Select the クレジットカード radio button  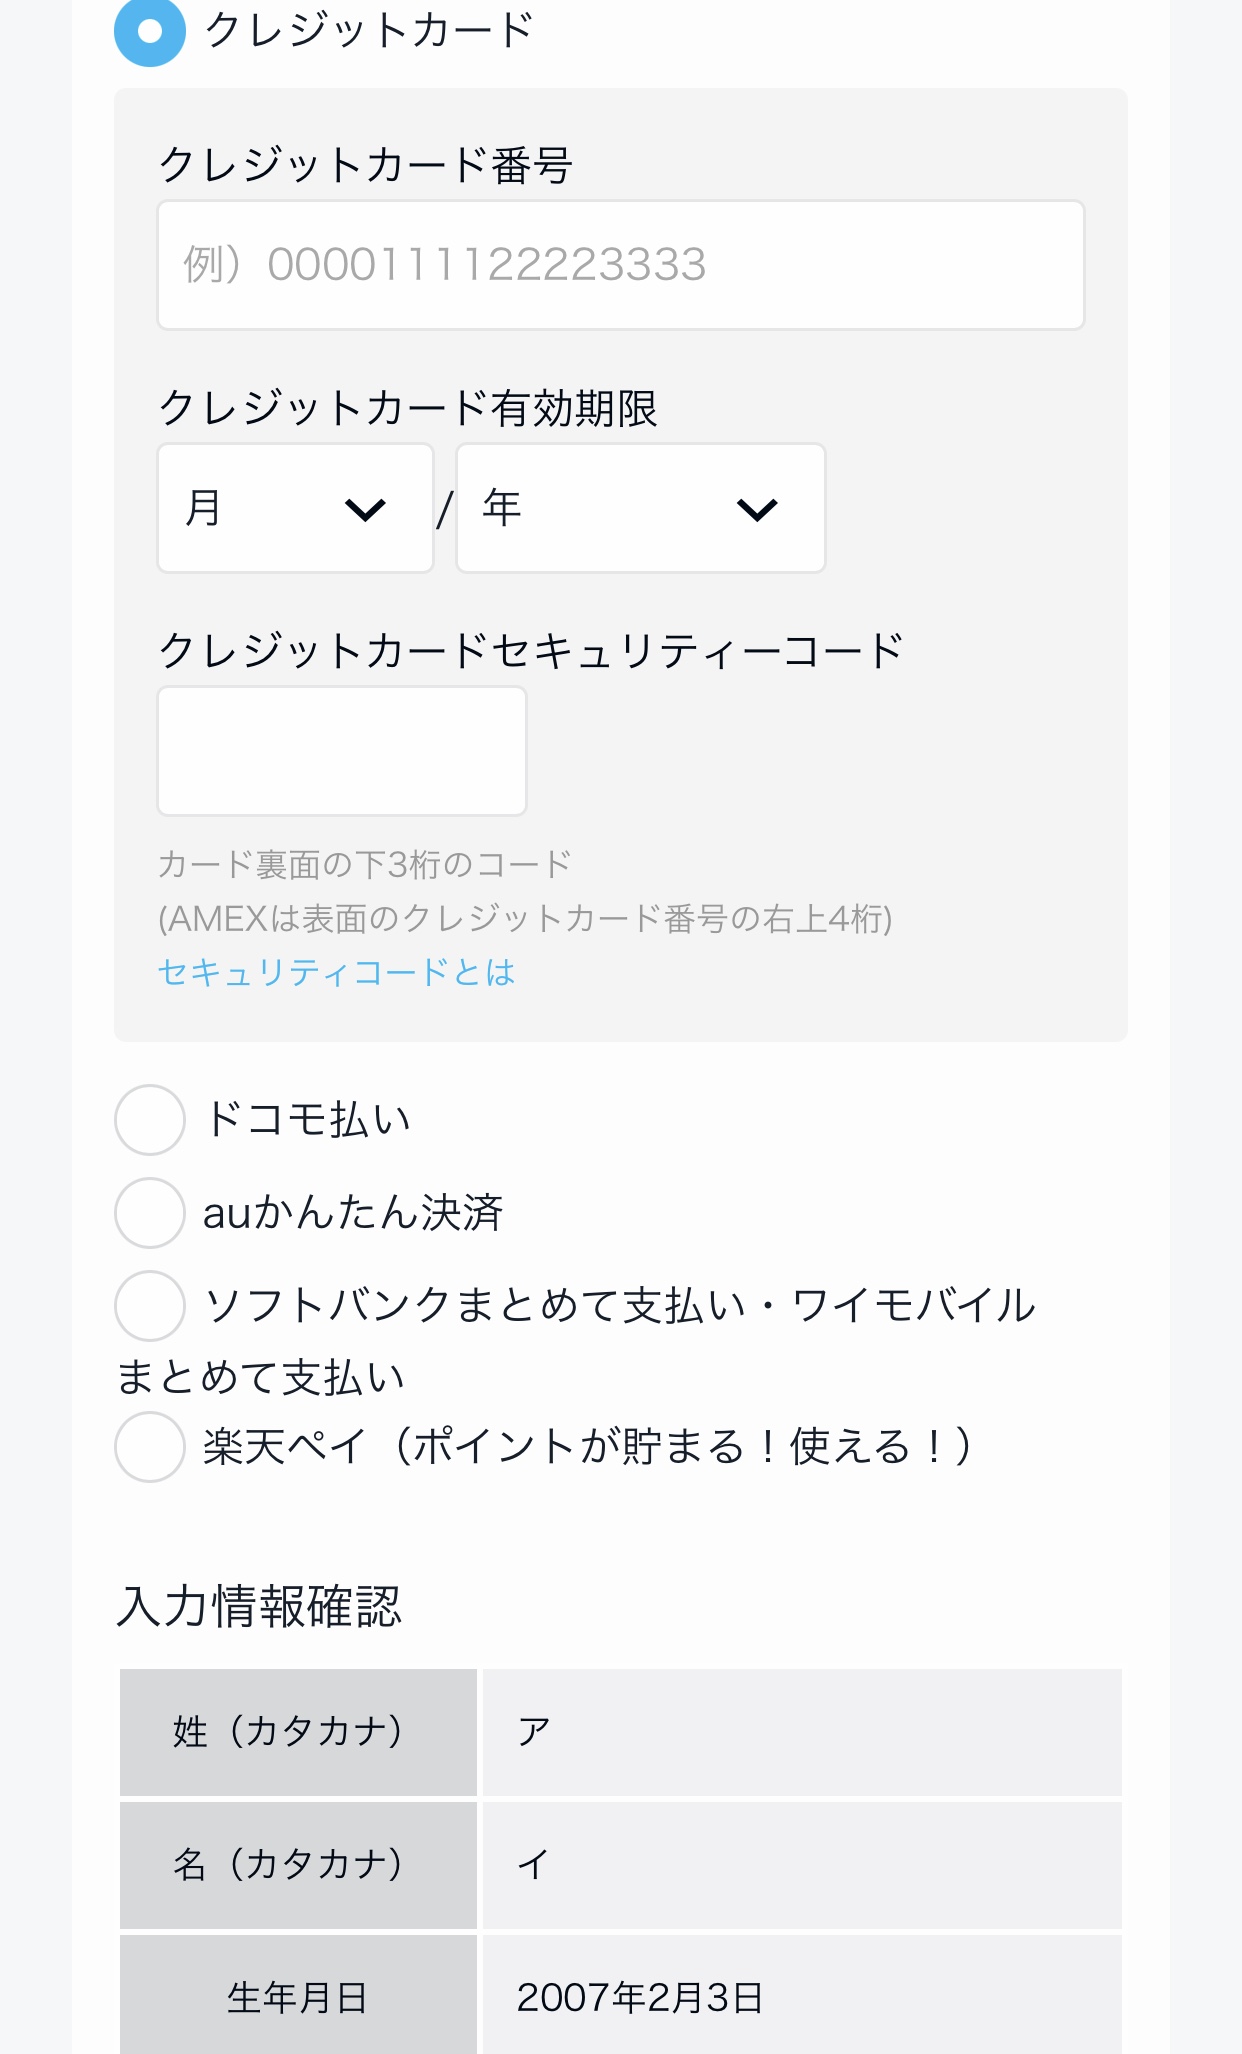(150, 32)
